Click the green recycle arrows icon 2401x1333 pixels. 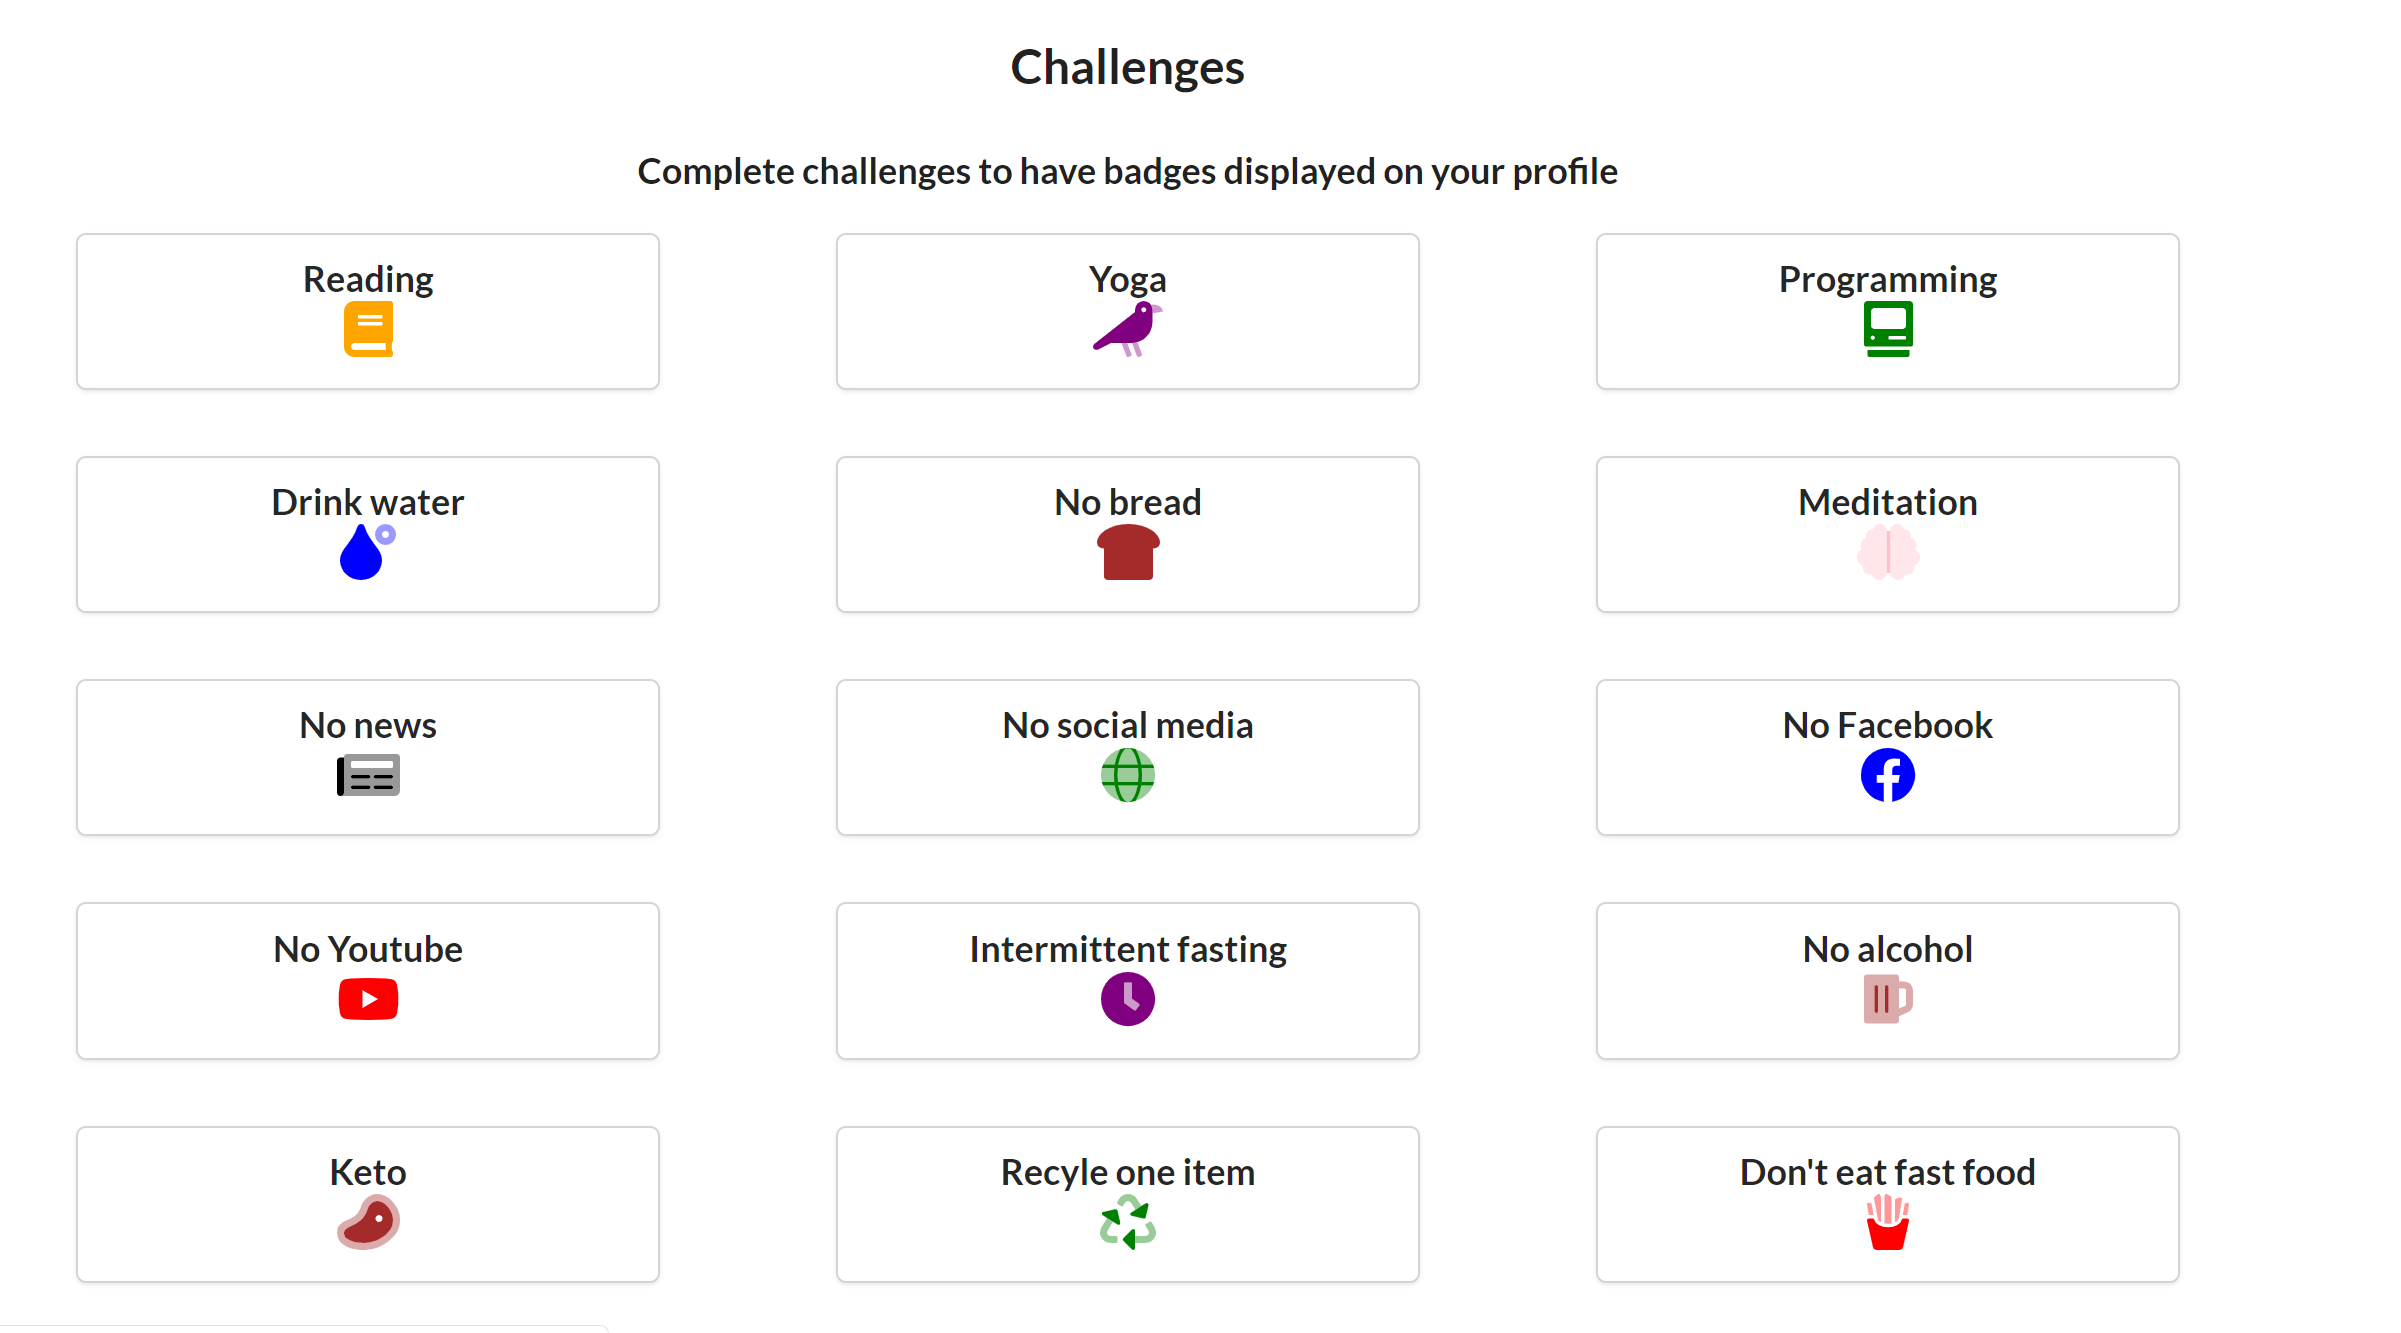point(1127,1223)
